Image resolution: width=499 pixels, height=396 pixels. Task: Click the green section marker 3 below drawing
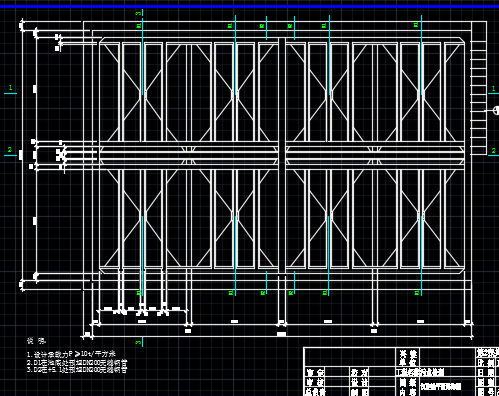tap(138, 342)
